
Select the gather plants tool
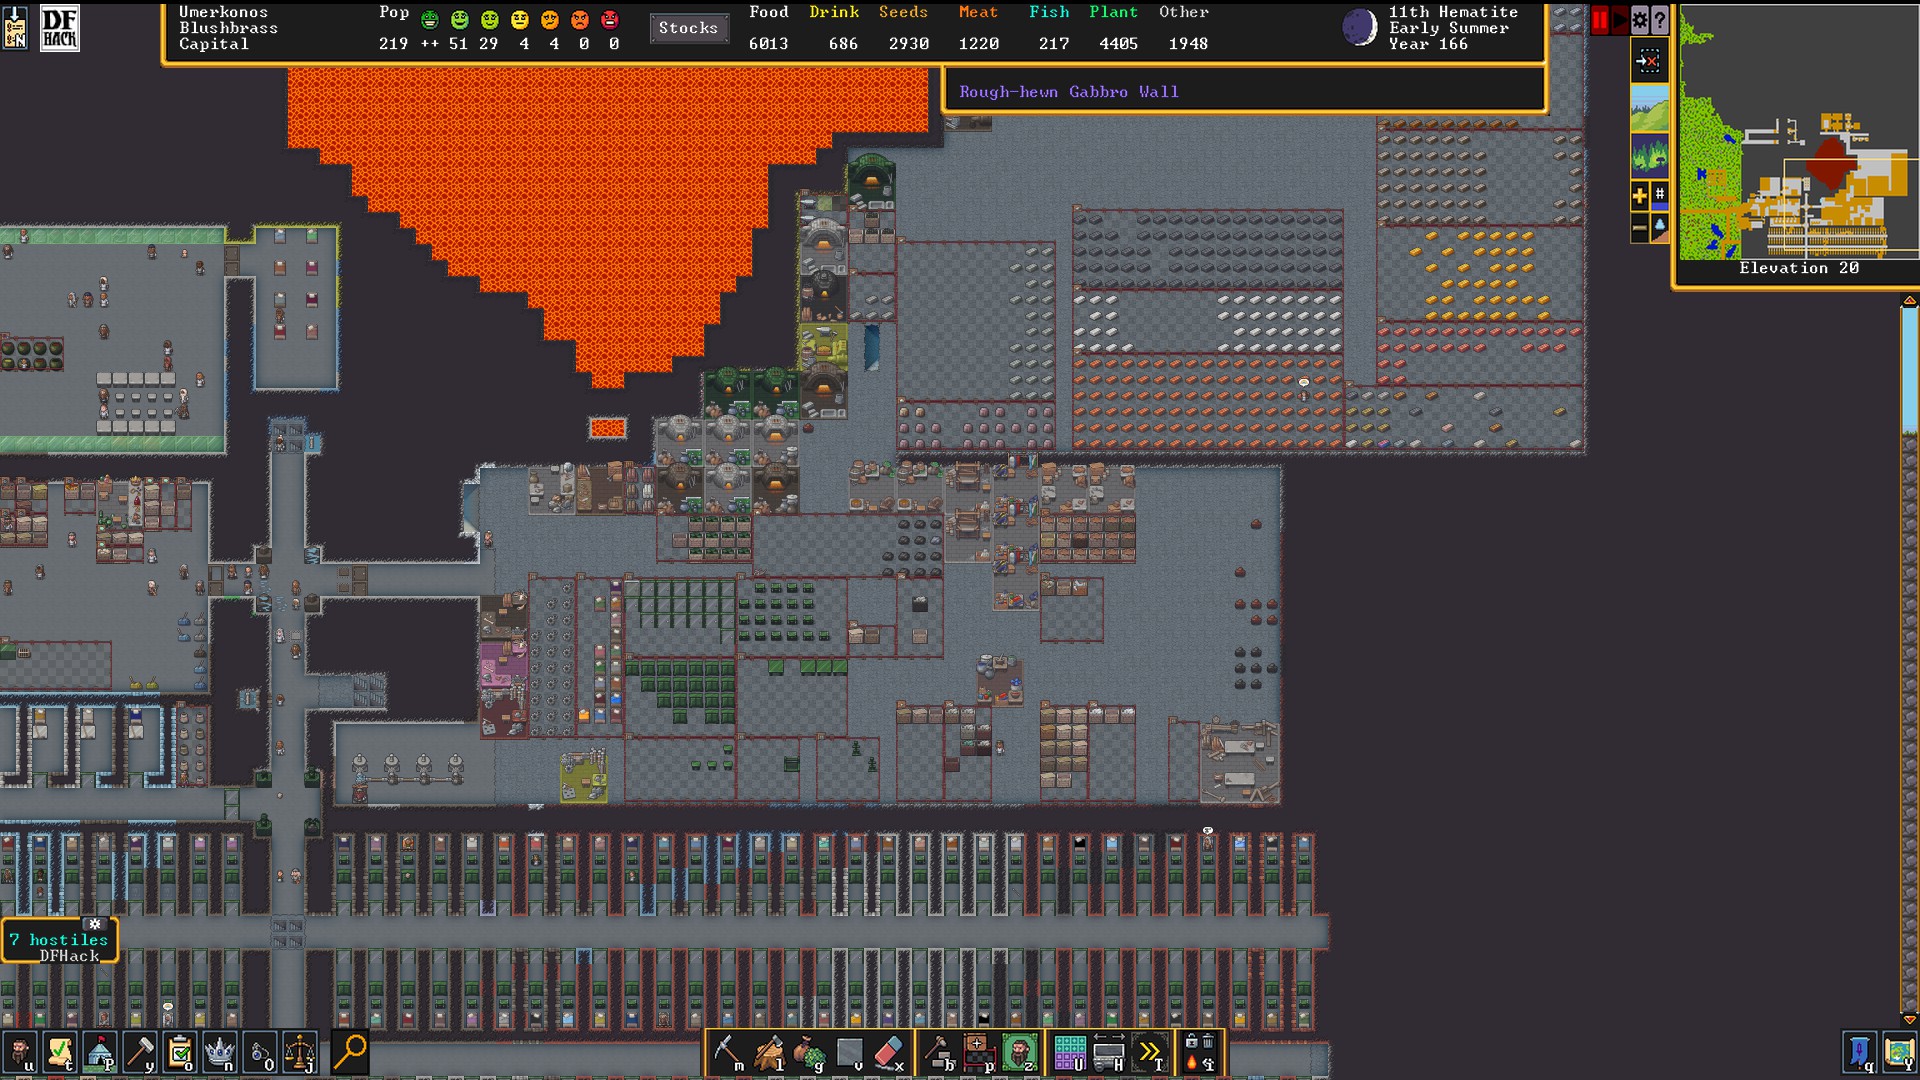(809, 1053)
